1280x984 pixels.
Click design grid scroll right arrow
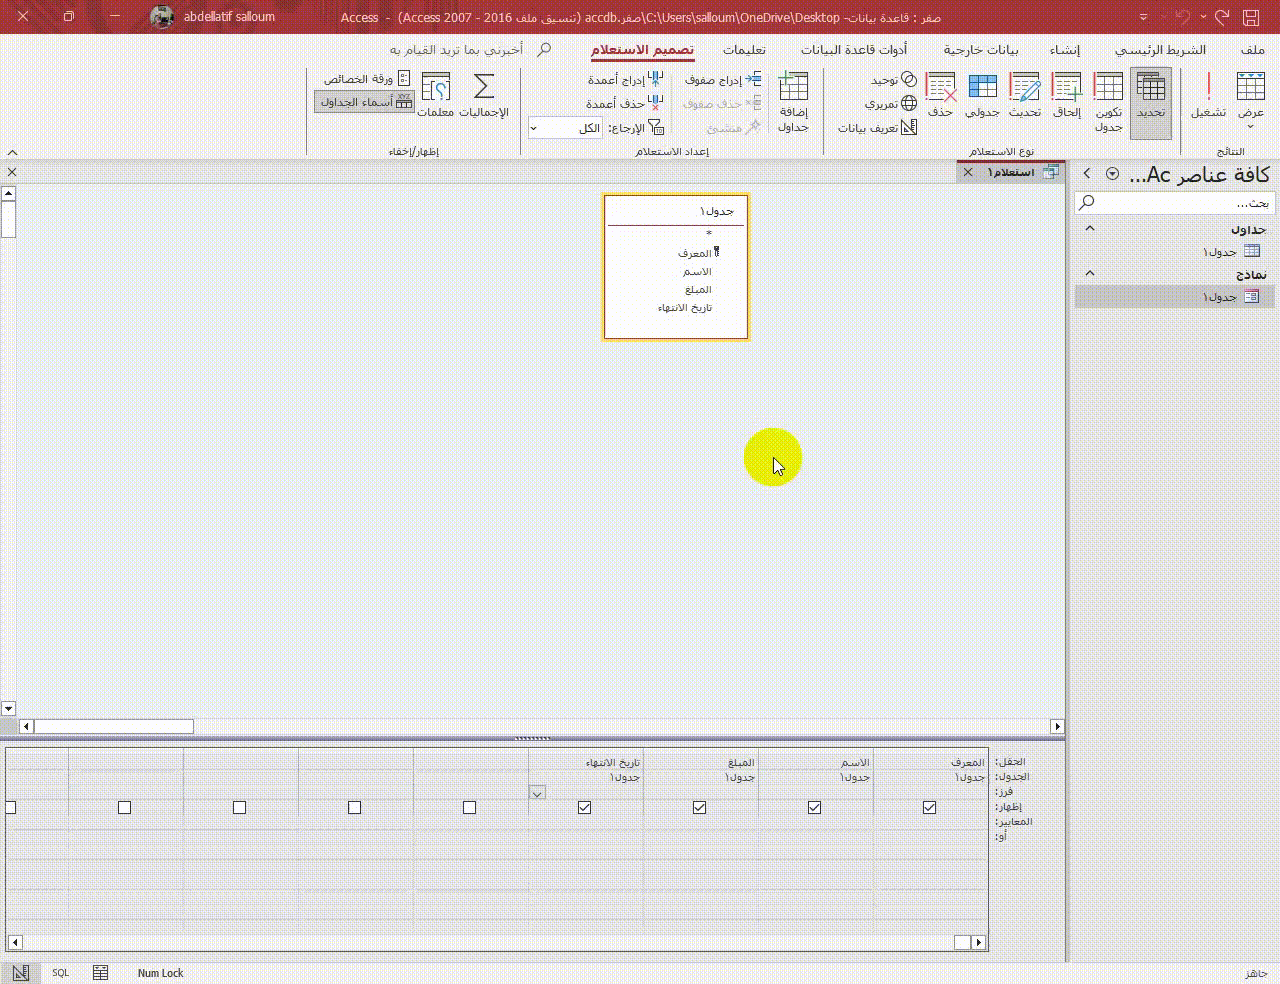tap(979, 942)
